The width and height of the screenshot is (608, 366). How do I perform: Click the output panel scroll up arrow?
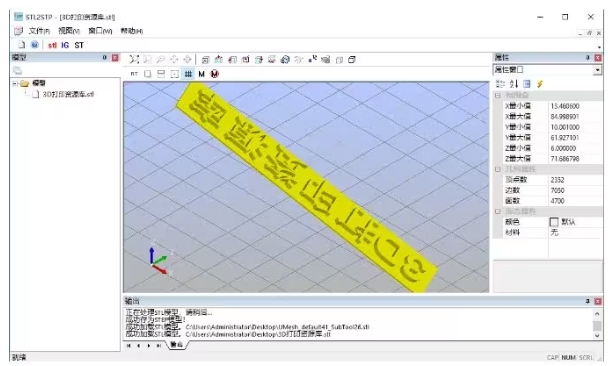tap(598, 313)
